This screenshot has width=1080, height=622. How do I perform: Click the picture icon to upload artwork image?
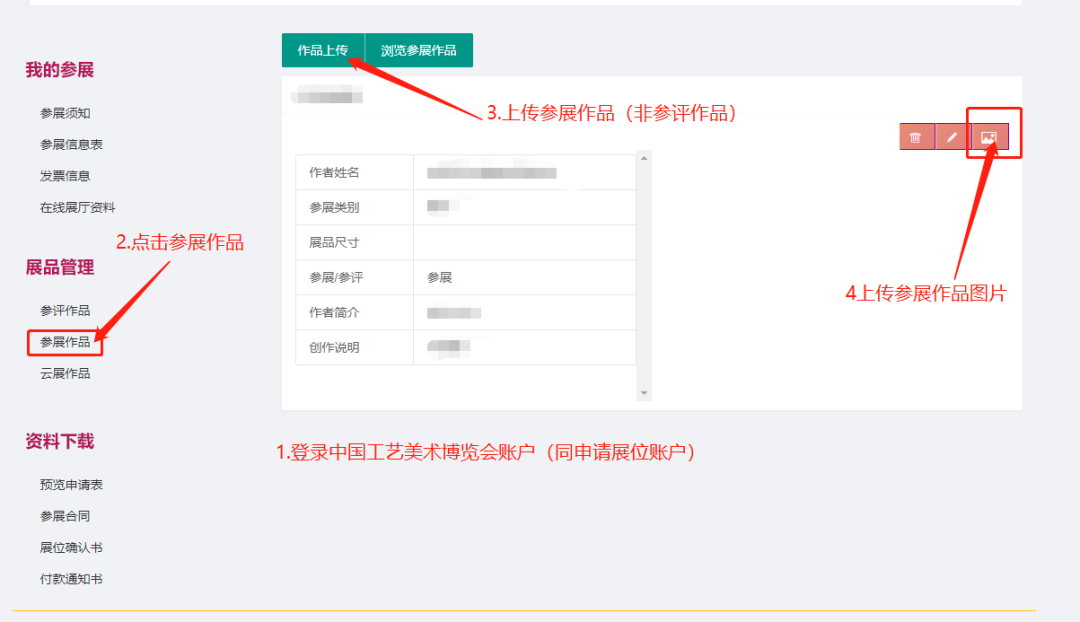click(x=988, y=137)
